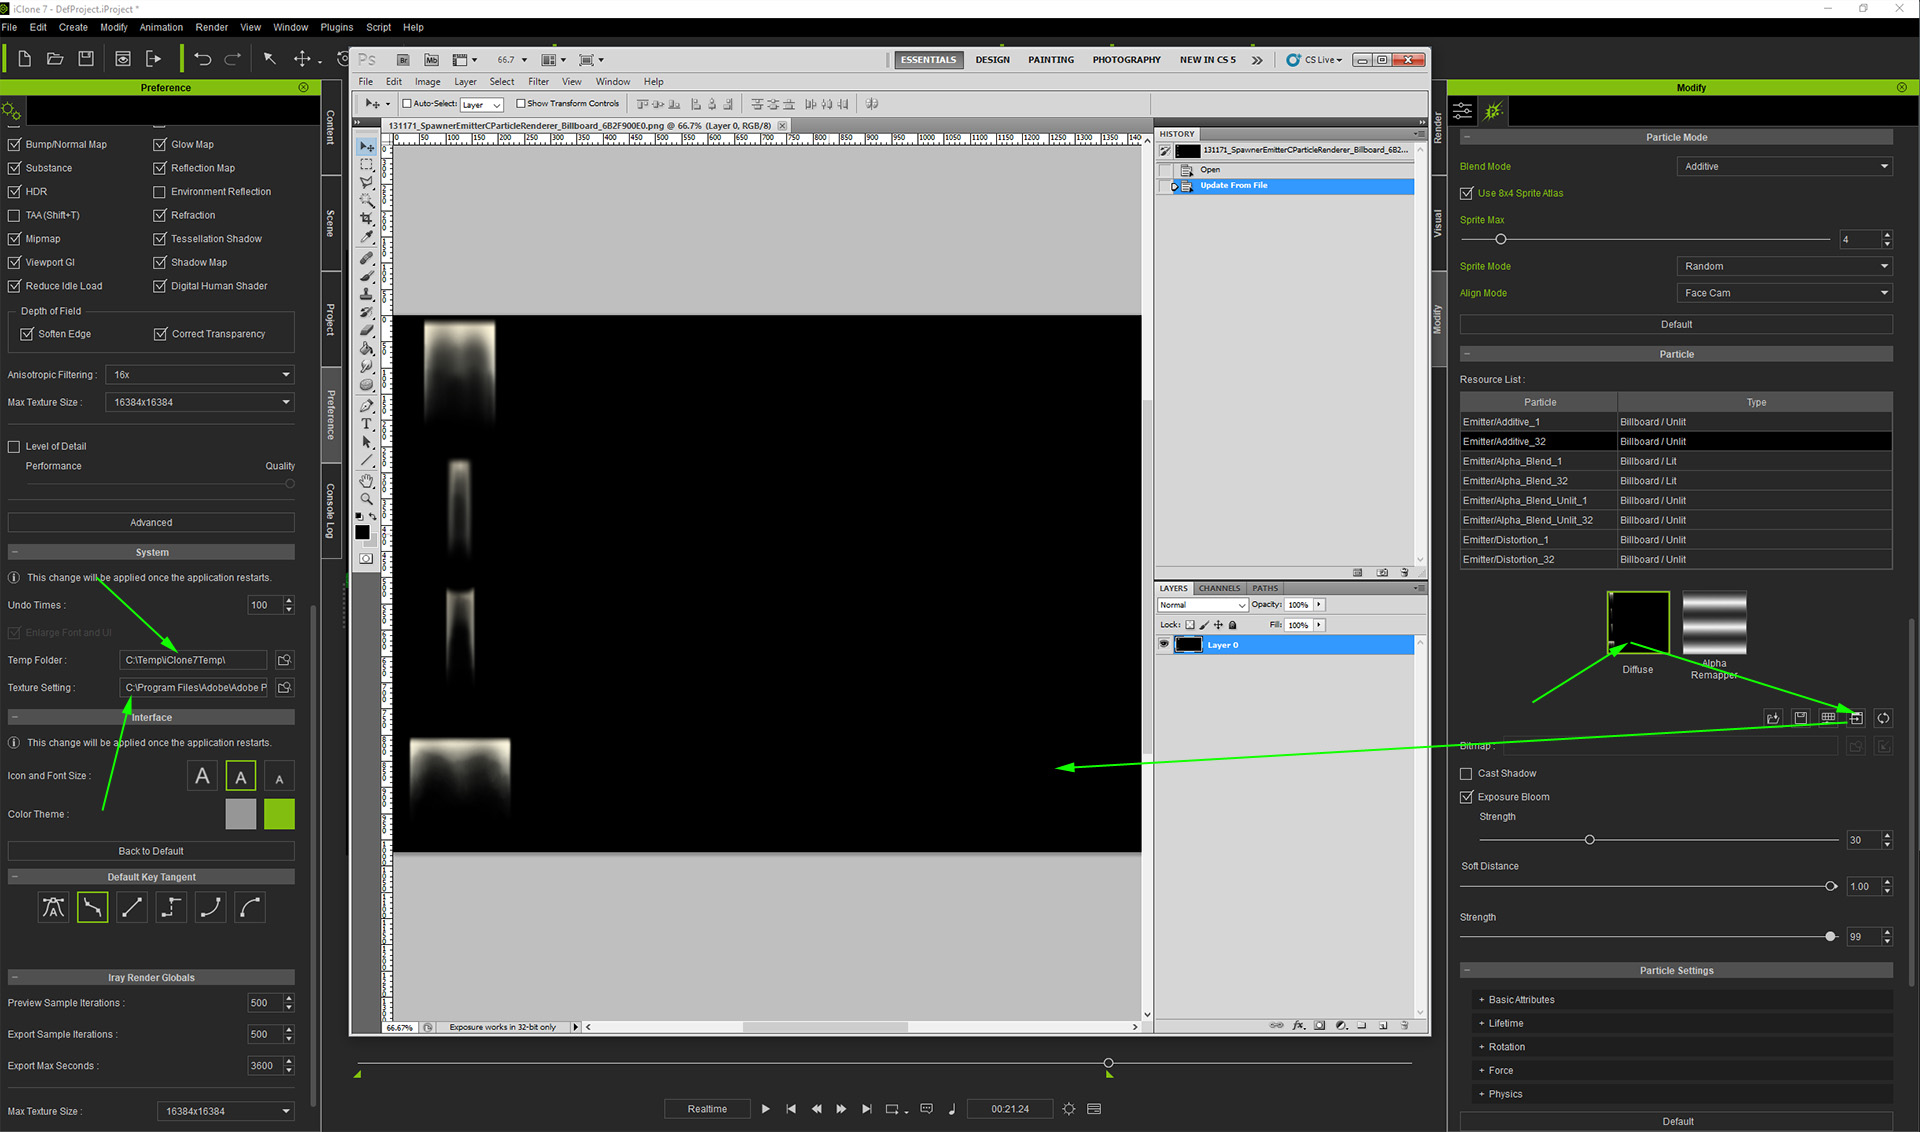Hide Layer 0 with its eye icon

(1164, 645)
